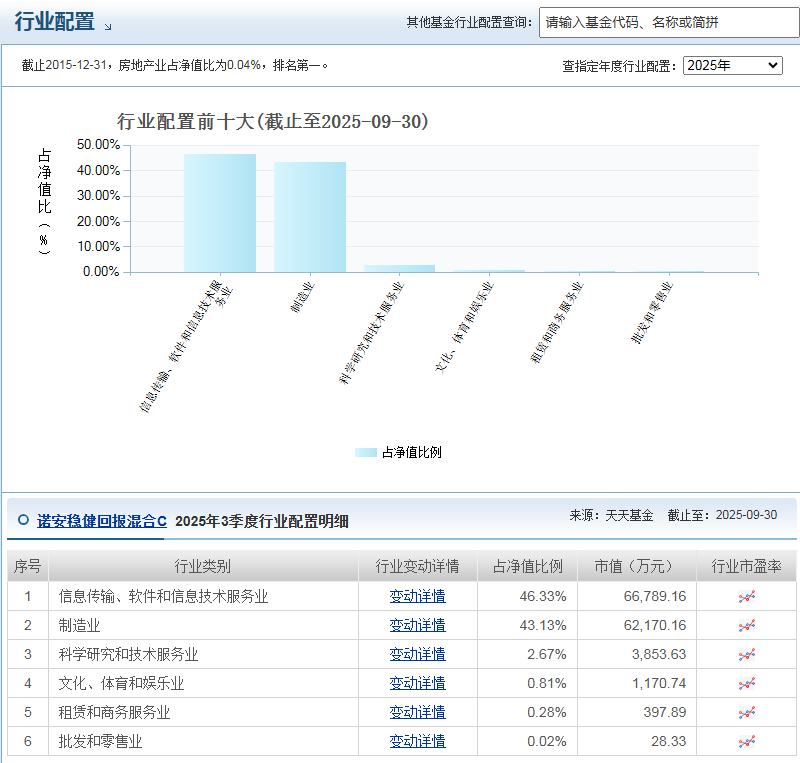
Task: Click the 市值（万元） column header
Action: pos(637,566)
